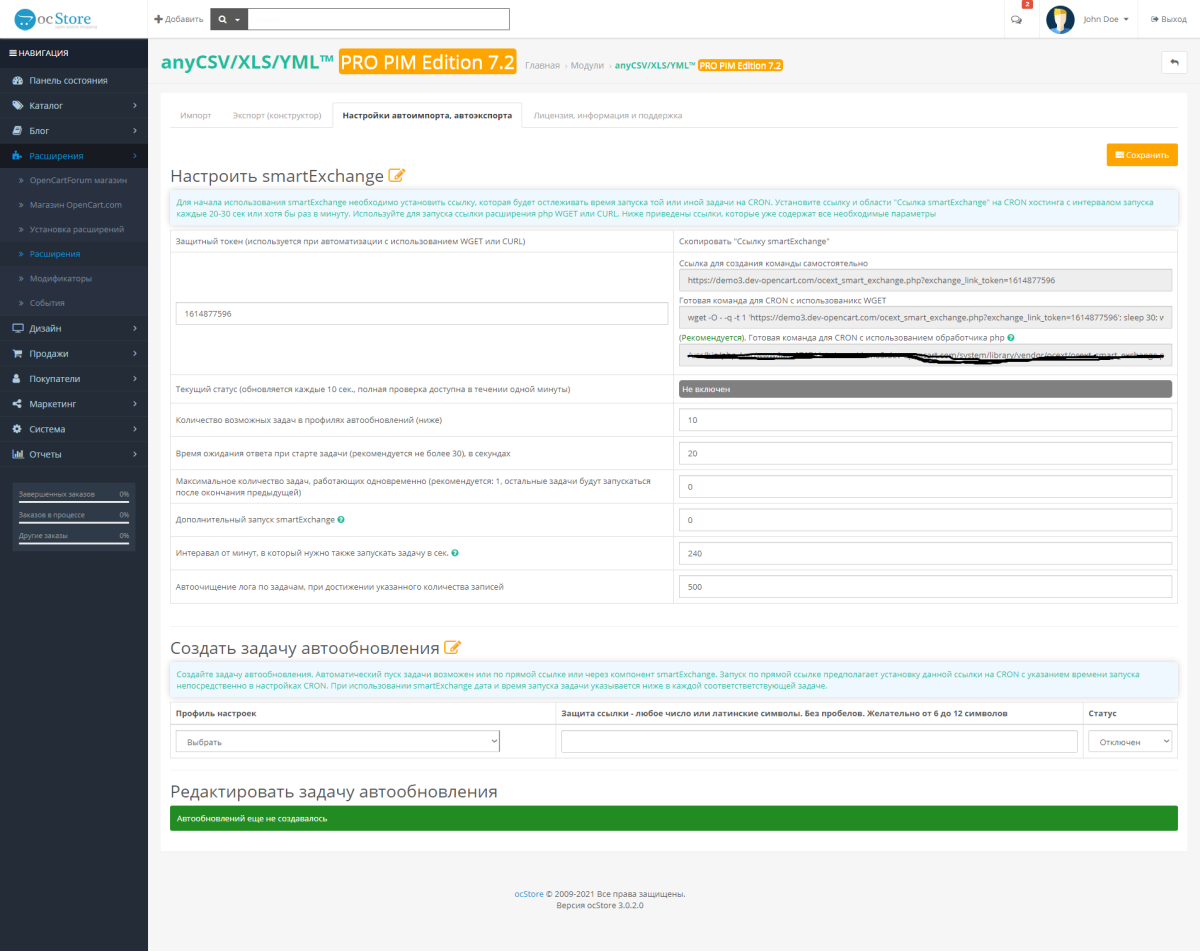This screenshot has height=952, width=1200.
Task: Click the response wait time field
Action: click(925, 453)
